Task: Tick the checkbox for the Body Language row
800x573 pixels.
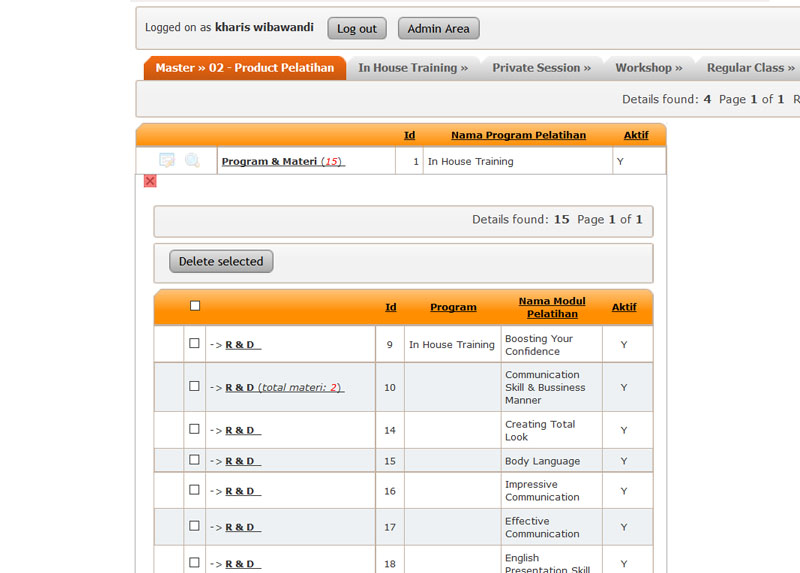Action: (x=195, y=460)
